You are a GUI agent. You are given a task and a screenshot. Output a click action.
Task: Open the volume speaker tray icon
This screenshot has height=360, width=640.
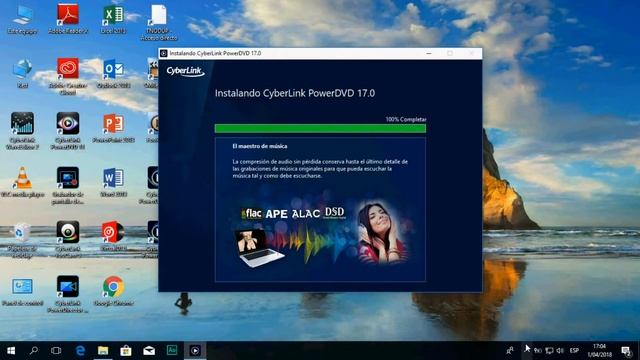click(560, 351)
